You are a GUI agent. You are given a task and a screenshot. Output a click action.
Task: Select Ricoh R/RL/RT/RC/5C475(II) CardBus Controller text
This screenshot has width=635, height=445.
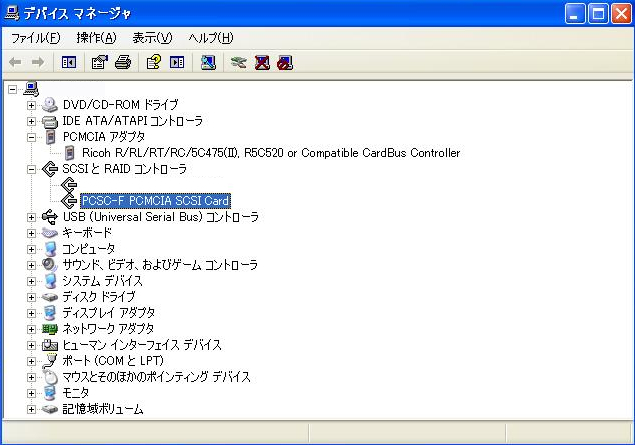[271, 153]
